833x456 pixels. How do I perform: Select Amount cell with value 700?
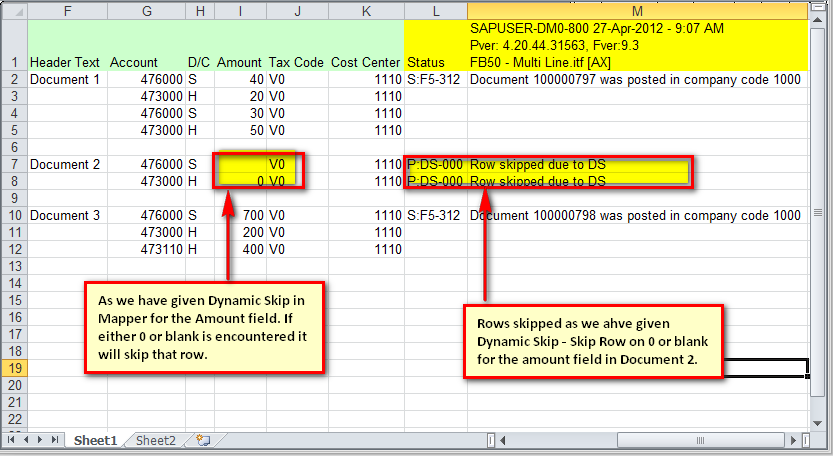(240, 215)
